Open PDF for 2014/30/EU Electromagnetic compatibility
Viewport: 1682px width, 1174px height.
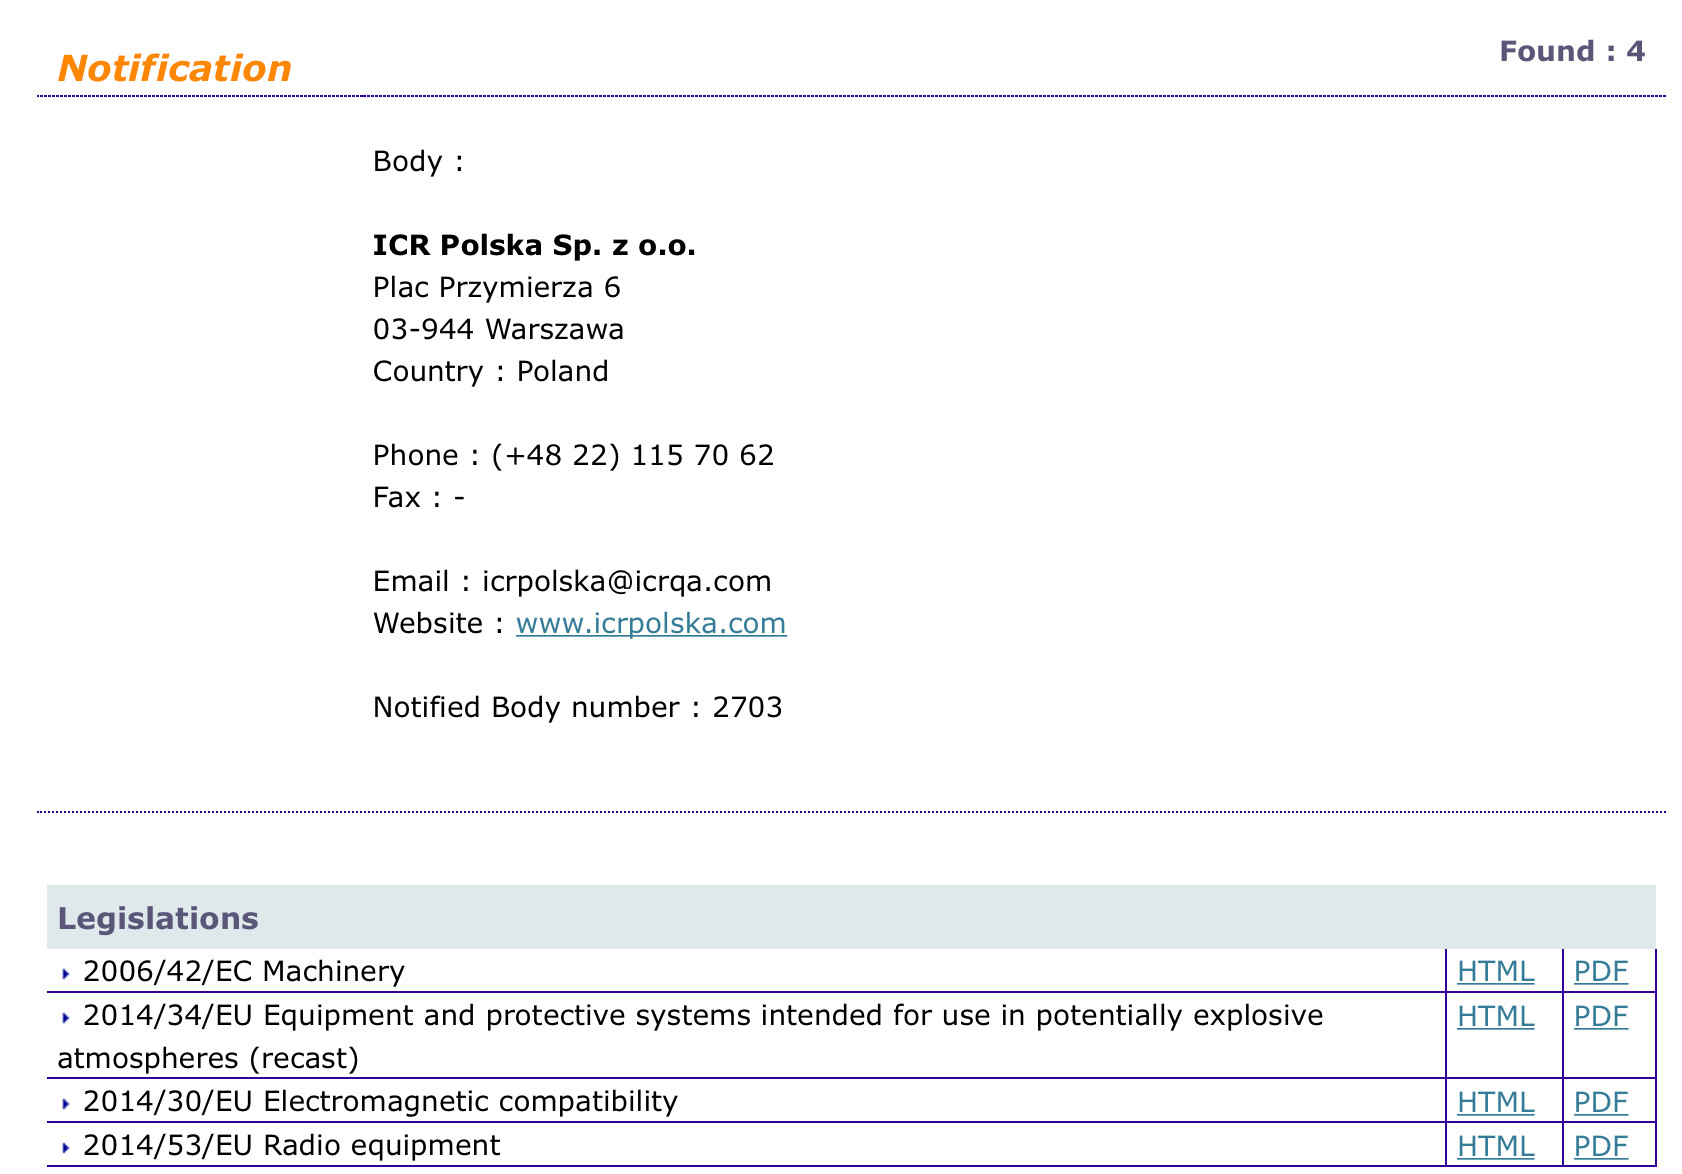point(1600,1102)
